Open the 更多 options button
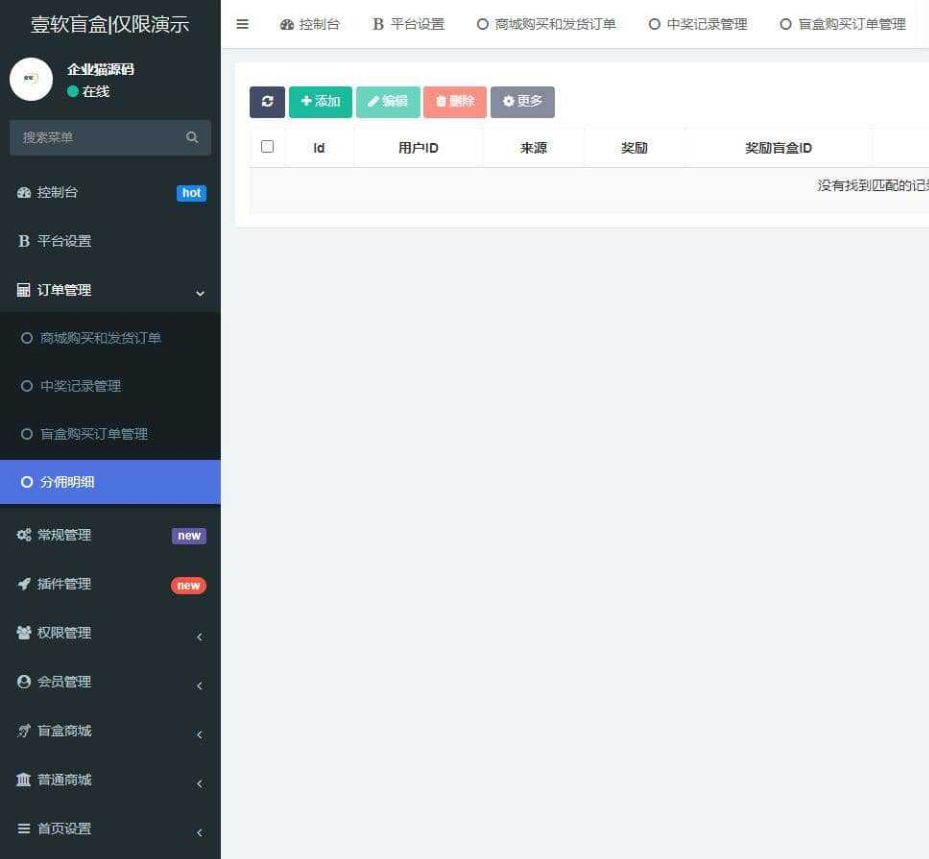This screenshot has height=859, width=929. [x=521, y=100]
